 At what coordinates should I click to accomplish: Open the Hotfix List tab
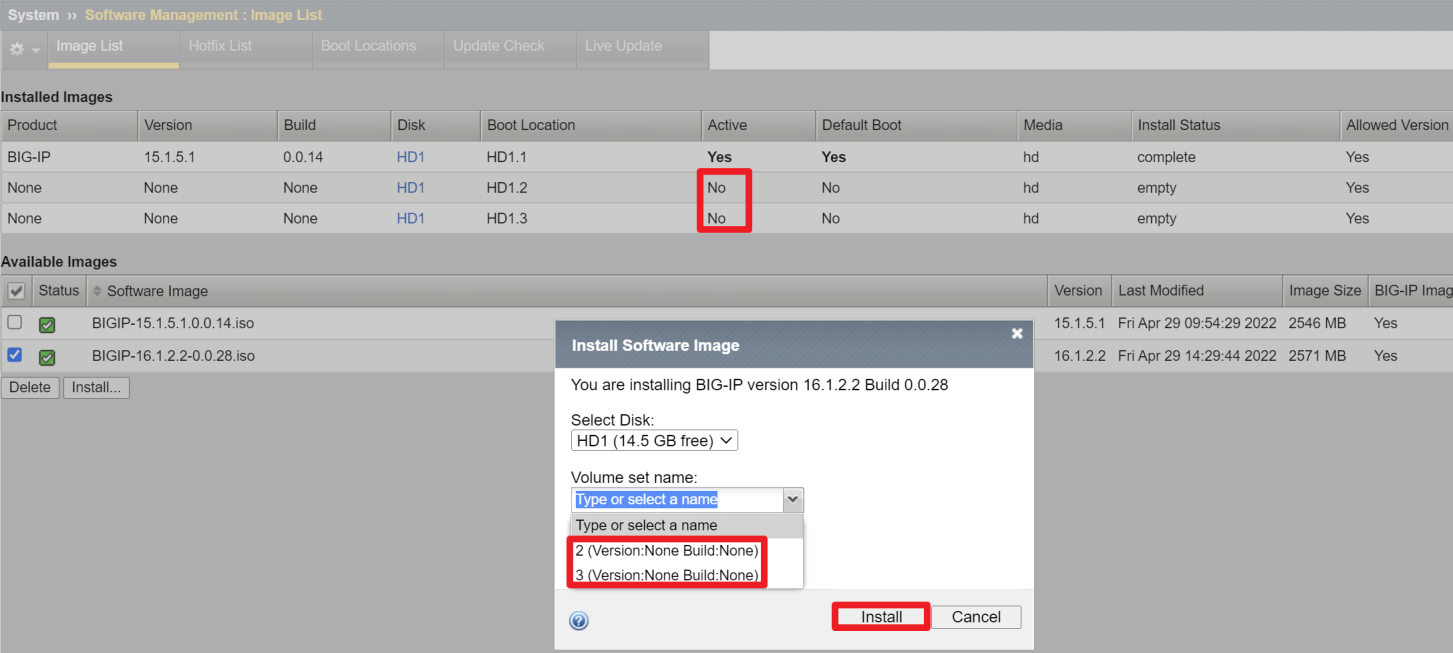[246, 47]
